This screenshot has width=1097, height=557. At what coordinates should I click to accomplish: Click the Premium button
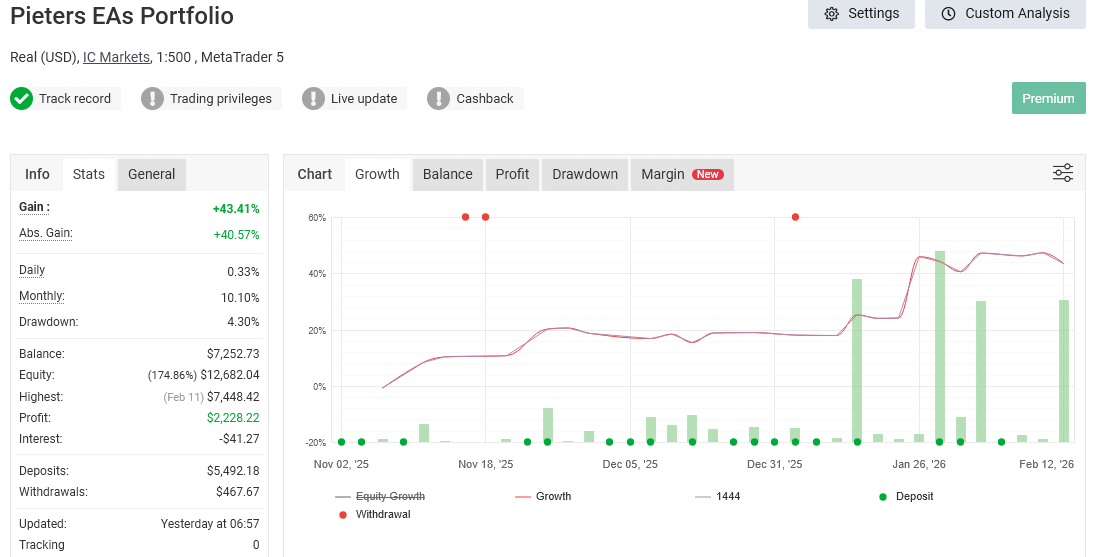tap(1048, 98)
